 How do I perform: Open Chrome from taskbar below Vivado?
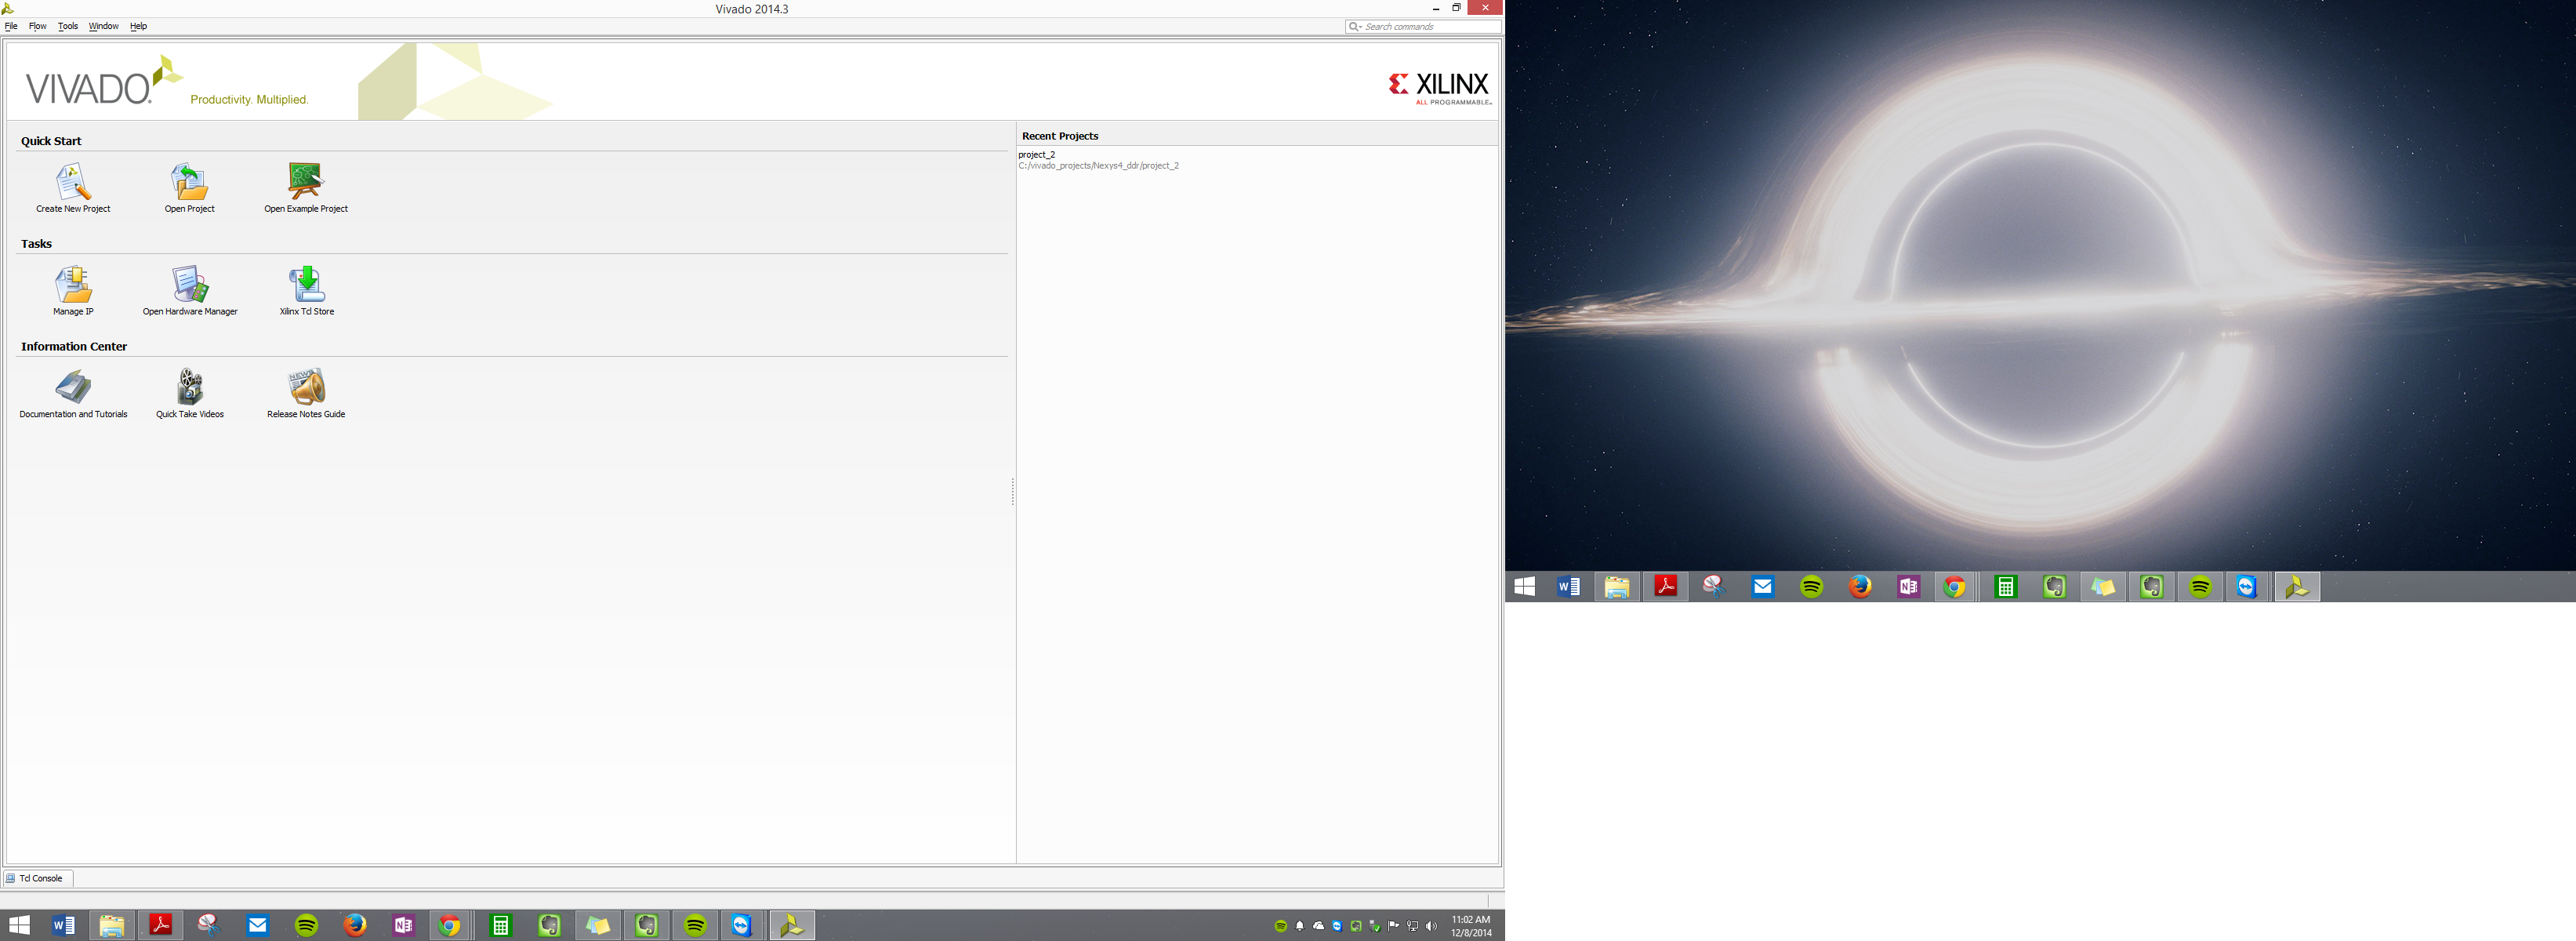pyautogui.click(x=450, y=925)
